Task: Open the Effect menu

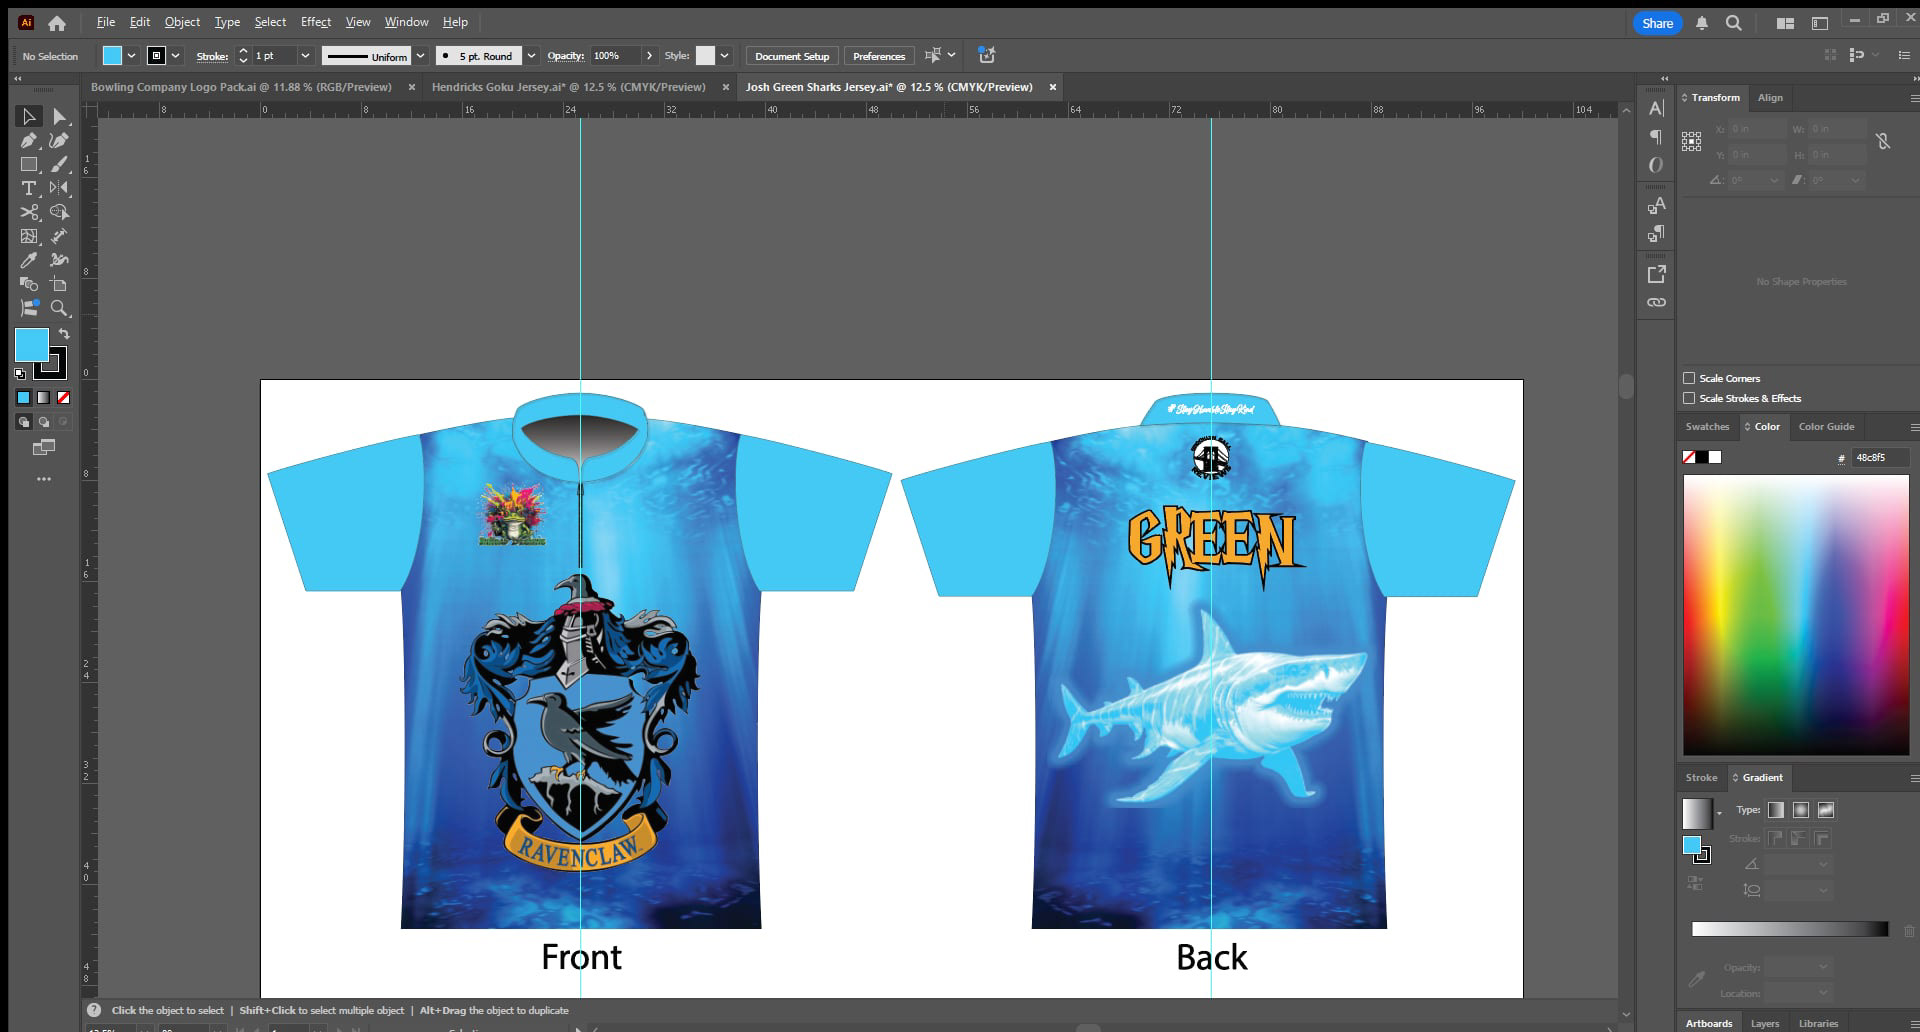Action: point(316,22)
